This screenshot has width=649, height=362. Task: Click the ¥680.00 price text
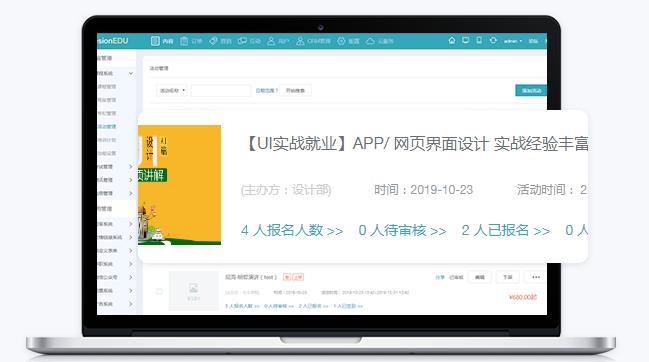(x=522, y=297)
